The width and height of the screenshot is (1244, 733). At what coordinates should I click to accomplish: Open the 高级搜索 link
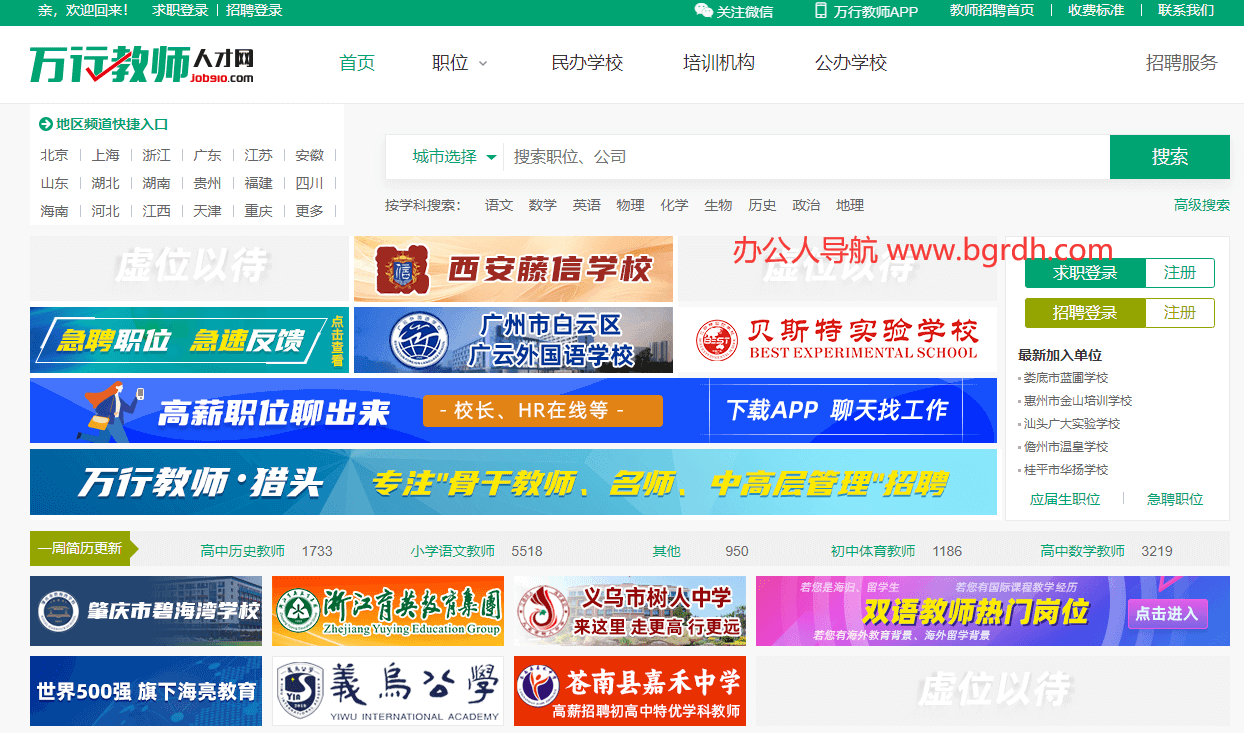pos(1202,205)
